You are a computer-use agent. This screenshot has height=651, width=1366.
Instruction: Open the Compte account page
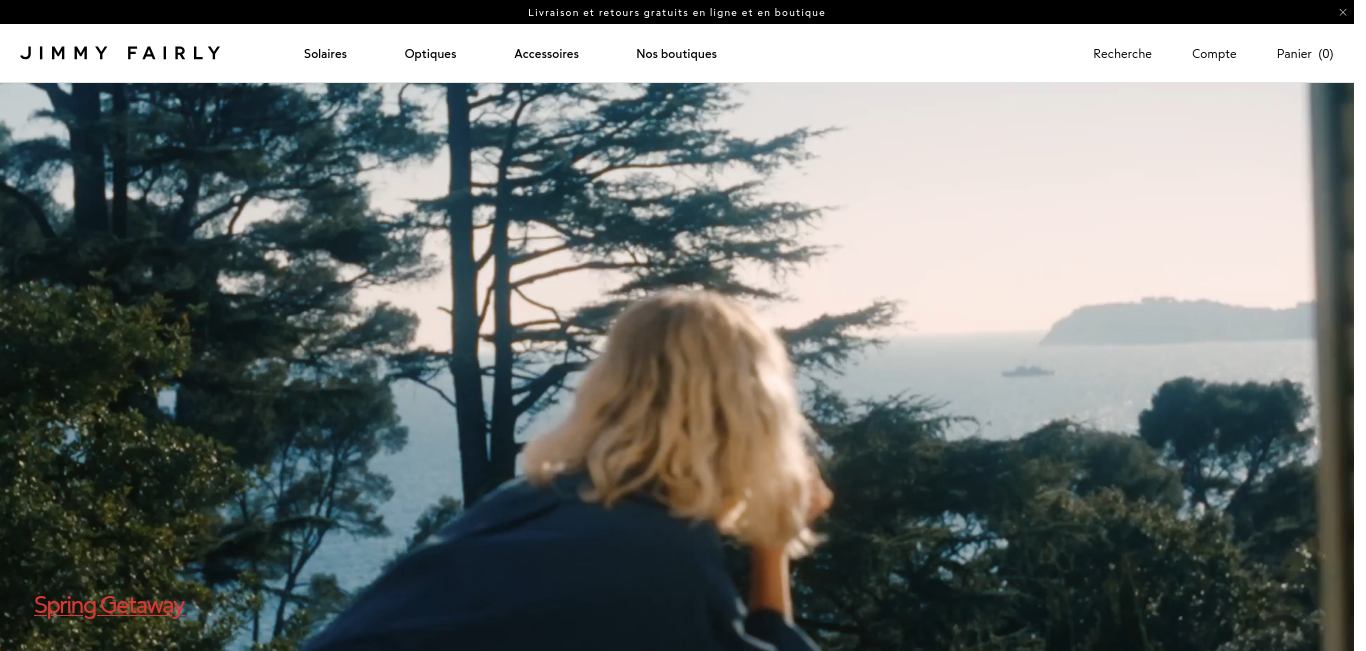coord(1214,54)
